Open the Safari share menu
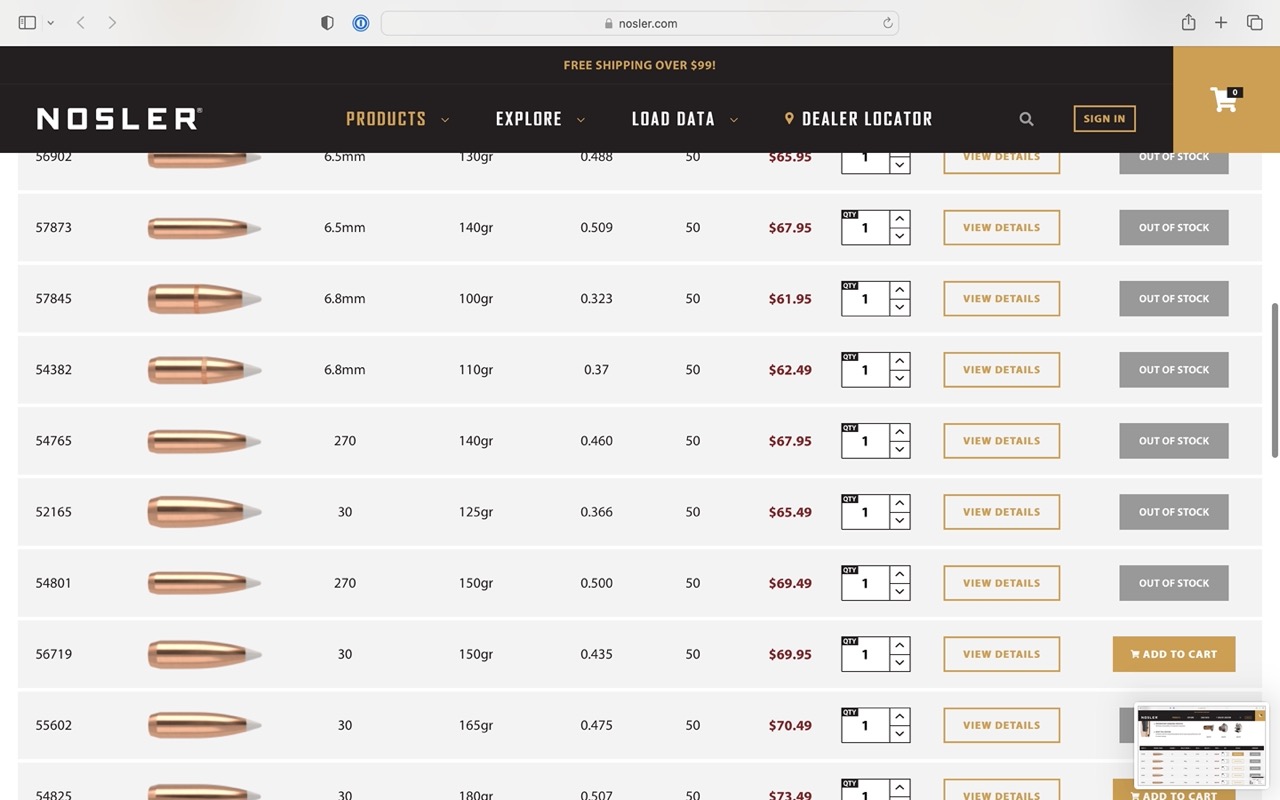 1188,22
